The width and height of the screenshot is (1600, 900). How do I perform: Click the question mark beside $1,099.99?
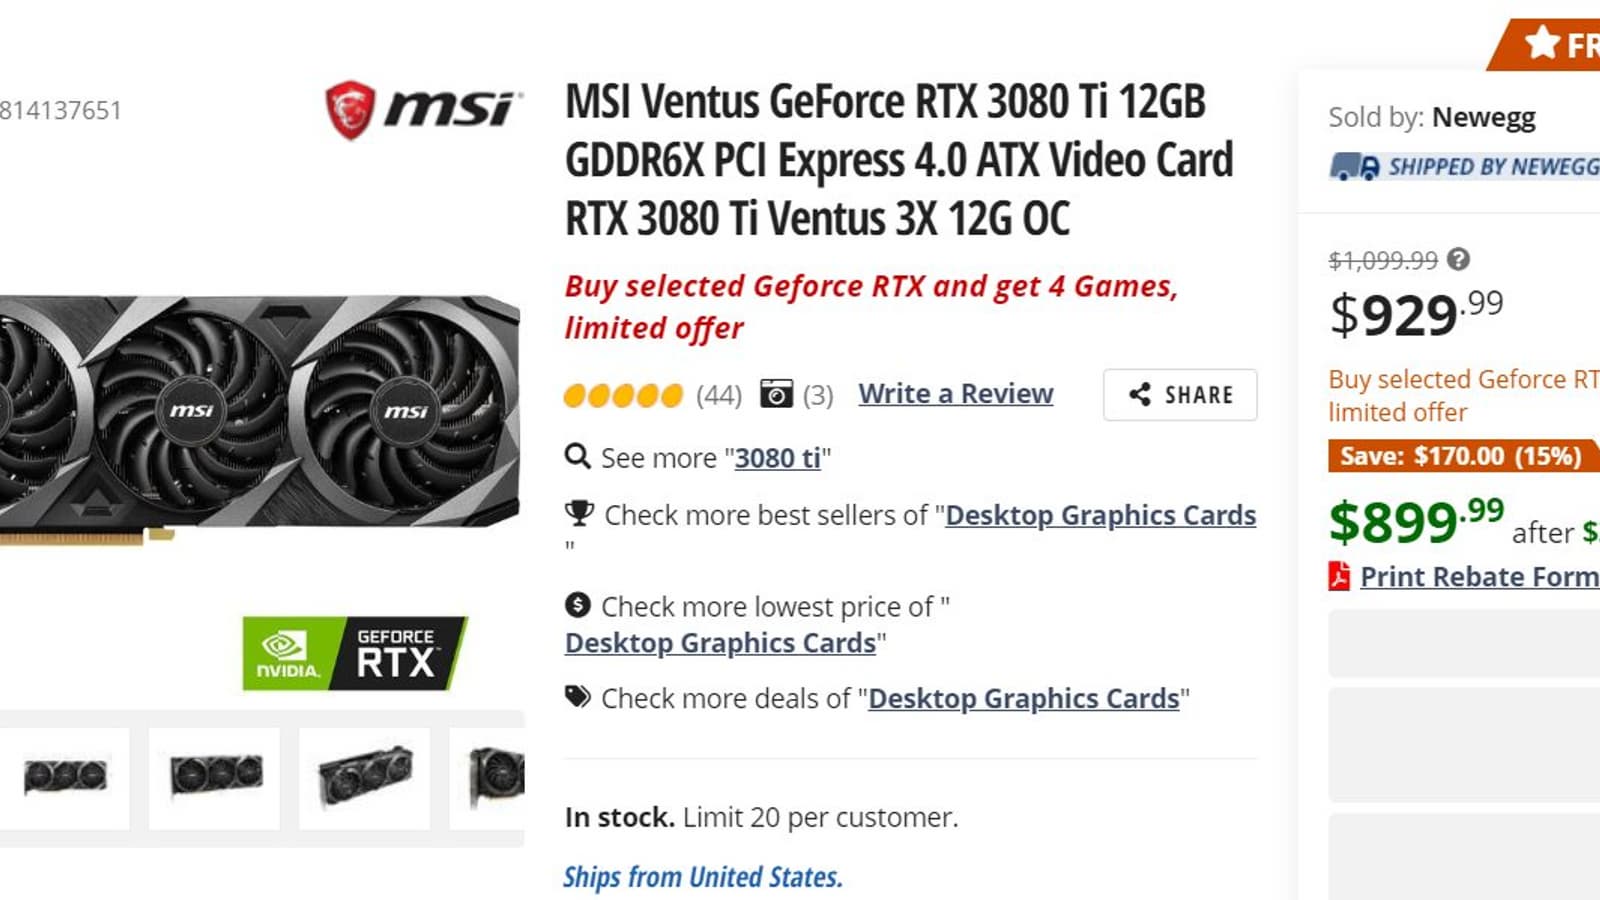tap(1459, 260)
